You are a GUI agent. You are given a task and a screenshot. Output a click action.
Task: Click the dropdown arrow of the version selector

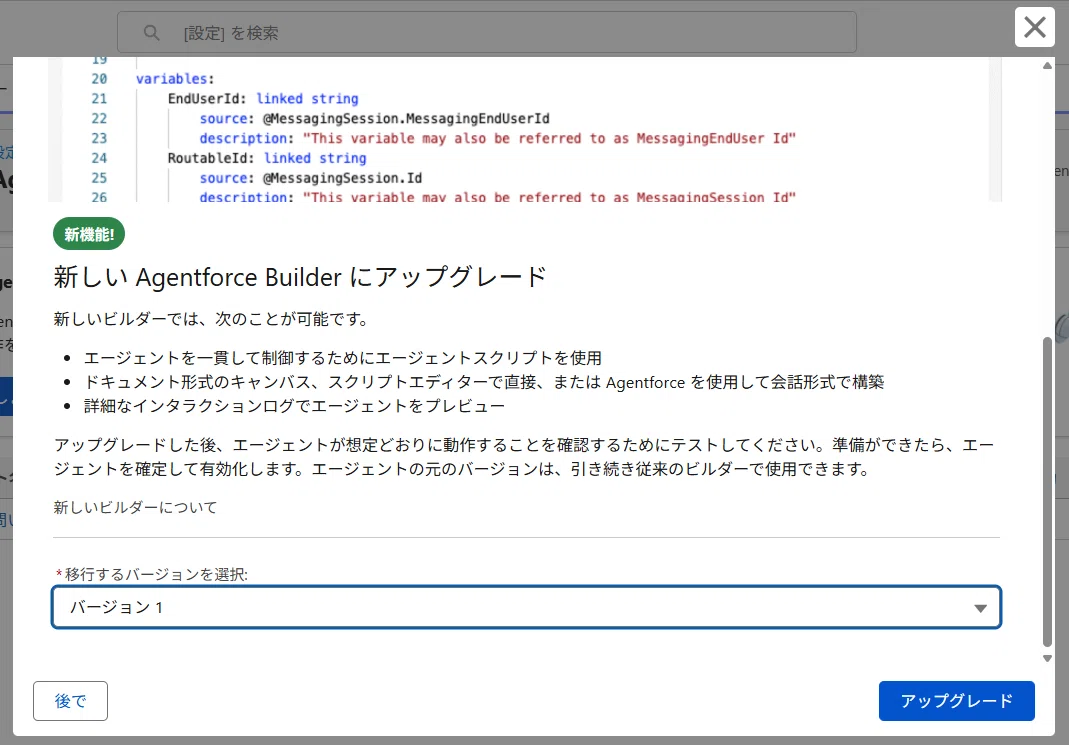(x=980, y=608)
